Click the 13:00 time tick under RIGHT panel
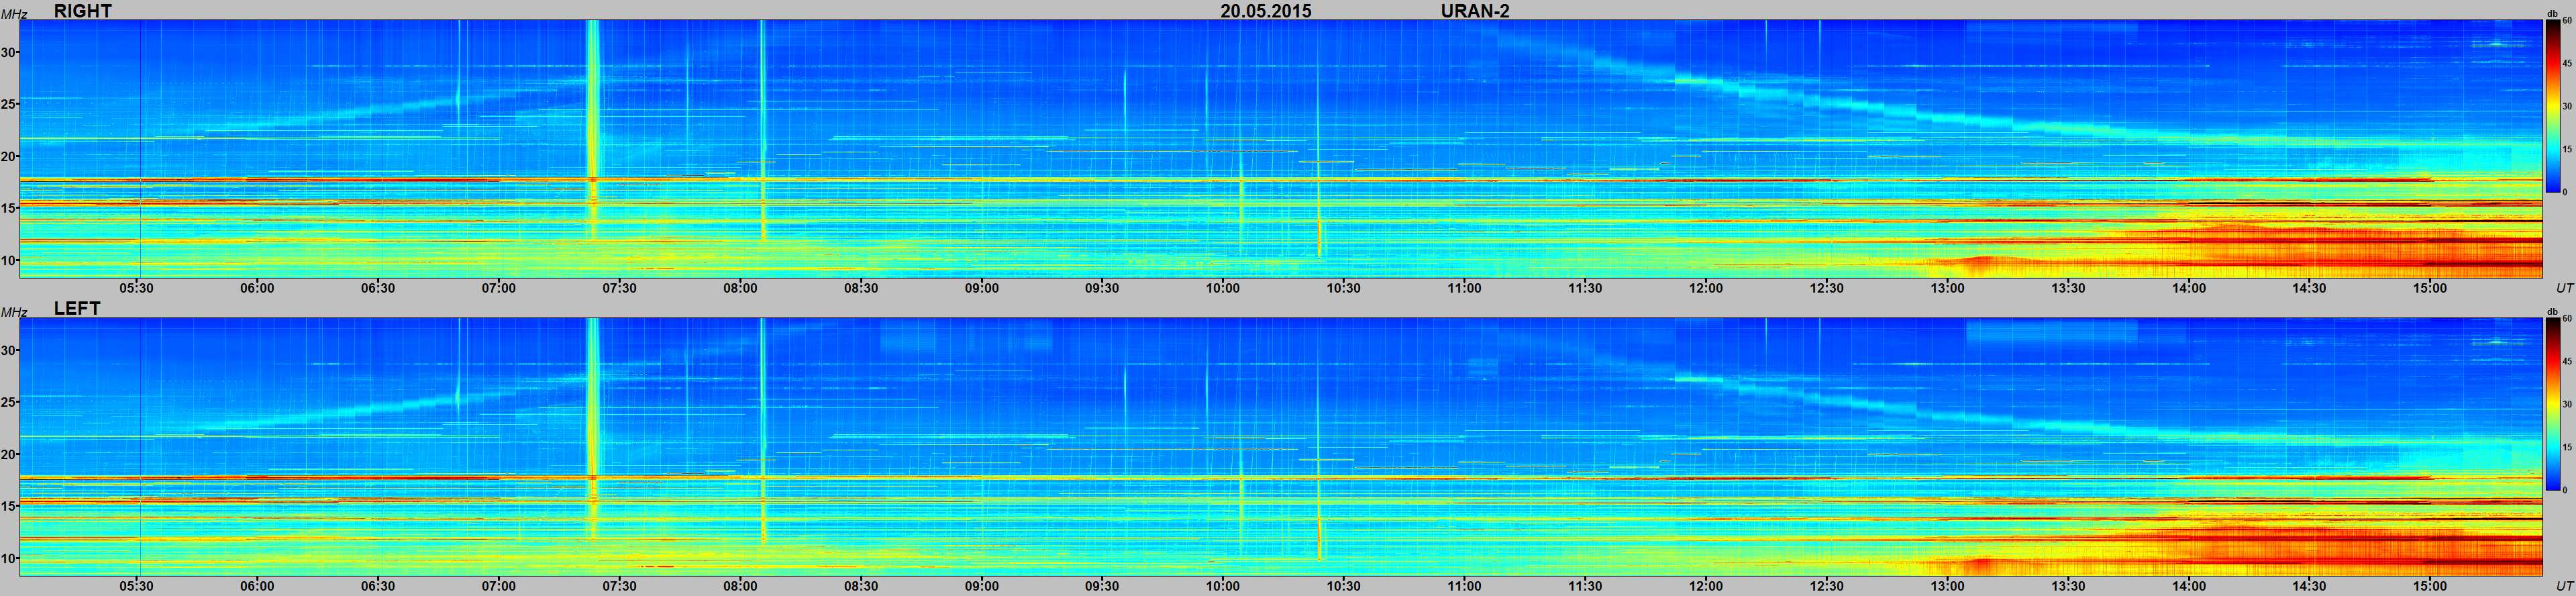The image size is (2576, 596). 1947,288
